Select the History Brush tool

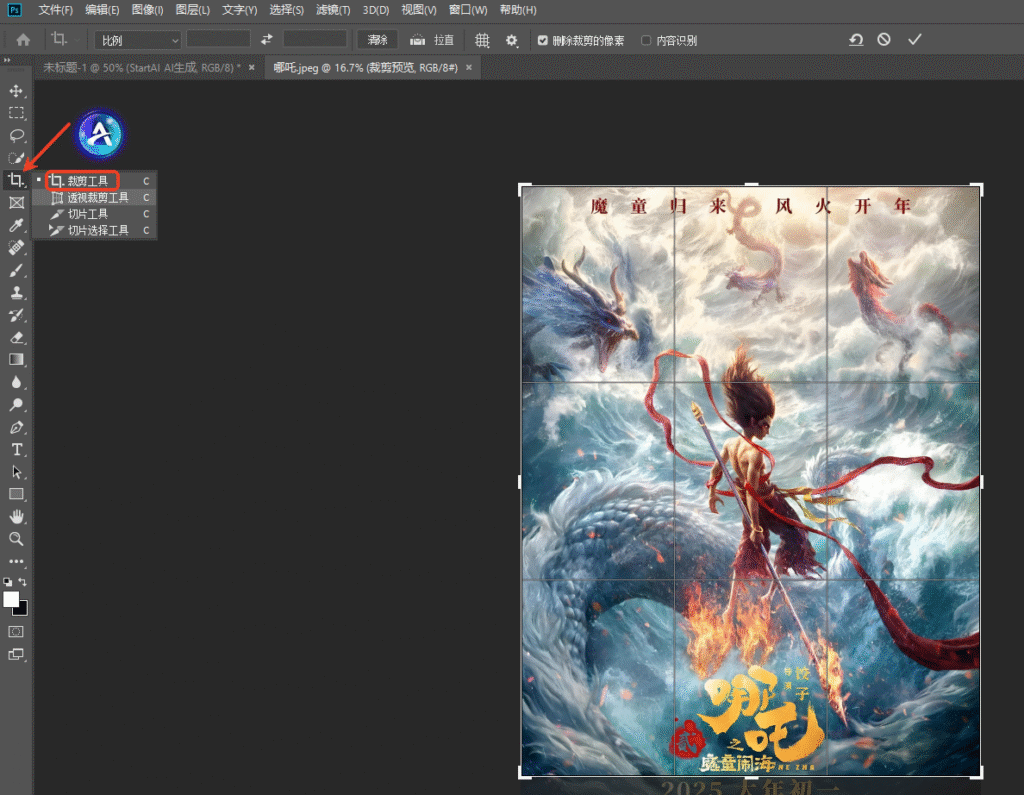tap(16, 315)
